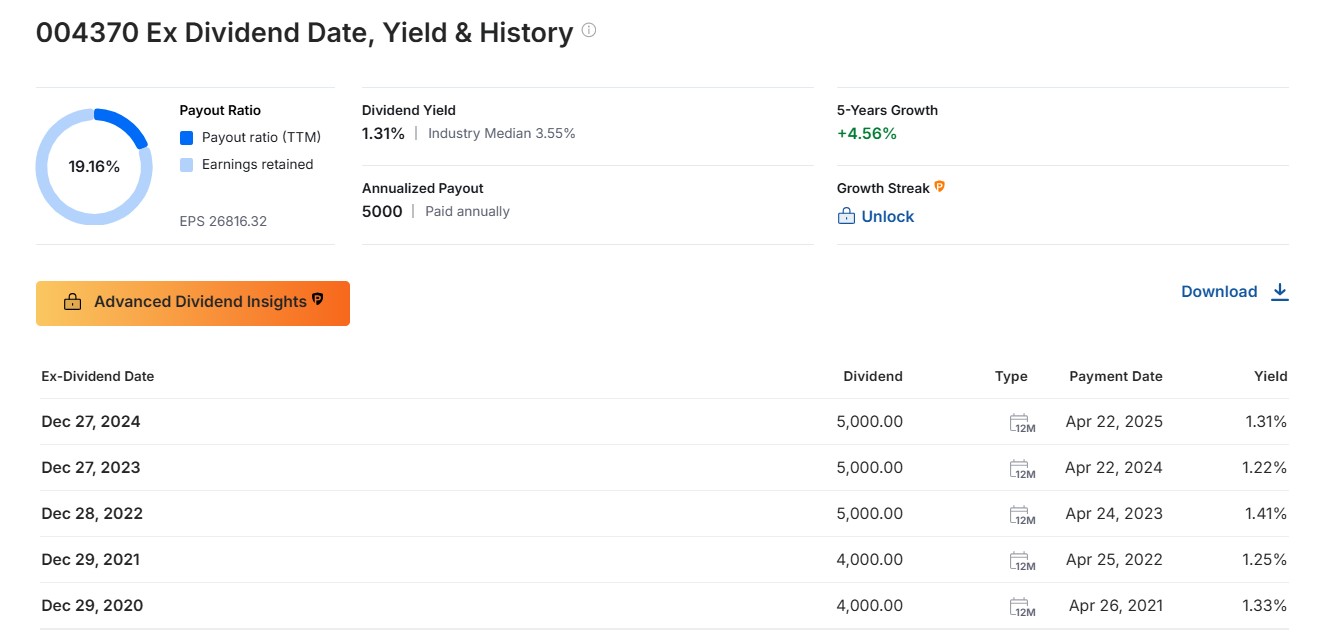The image size is (1317, 634).
Task: Click the 19.16% payout donut chart
Action: coord(94,166)
